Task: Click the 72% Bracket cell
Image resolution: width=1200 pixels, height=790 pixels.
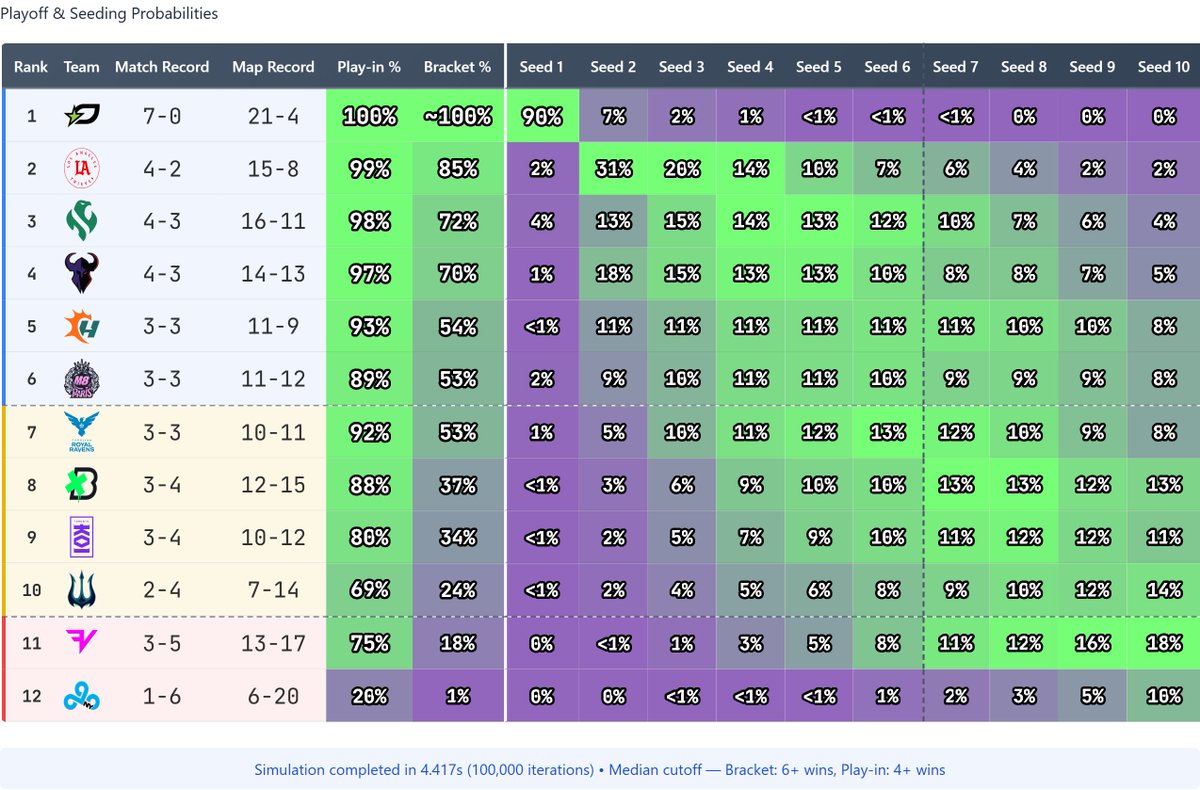Action: [x=457, y=220]
